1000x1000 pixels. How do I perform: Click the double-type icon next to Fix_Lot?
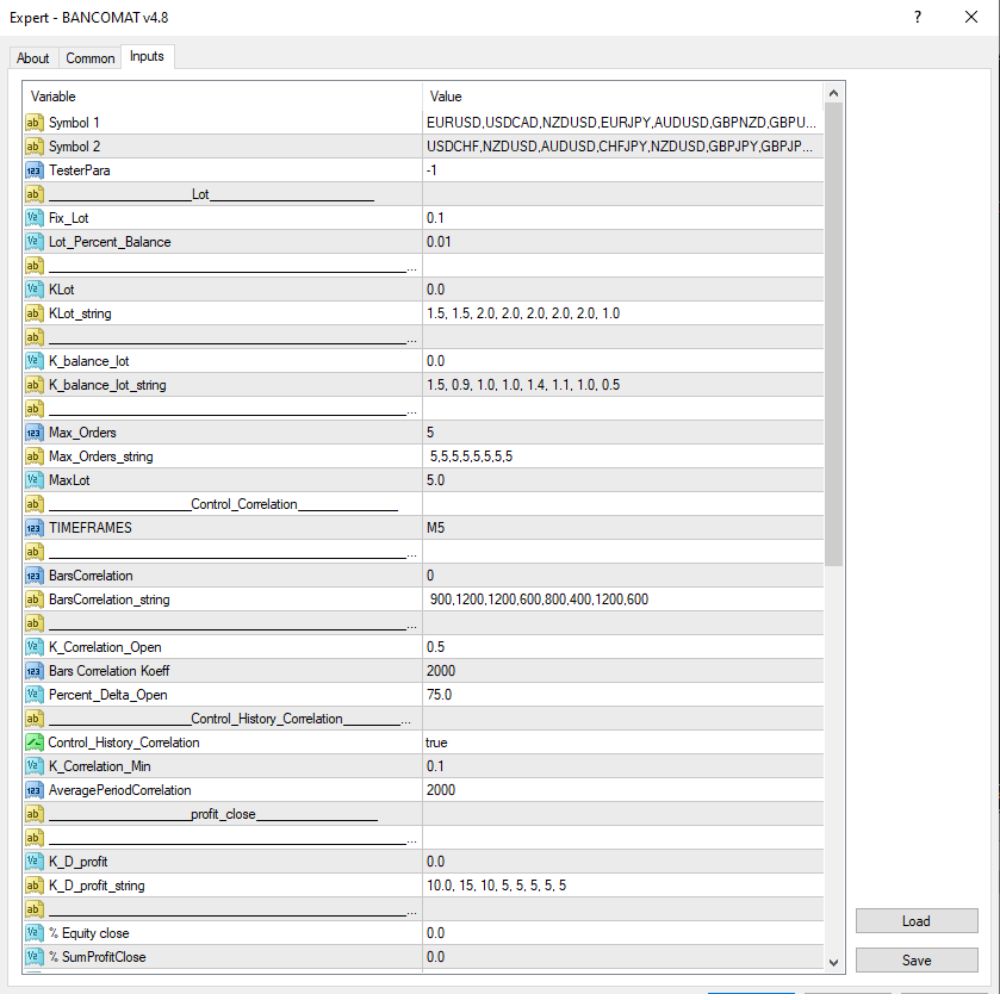(x=34, y=218)
